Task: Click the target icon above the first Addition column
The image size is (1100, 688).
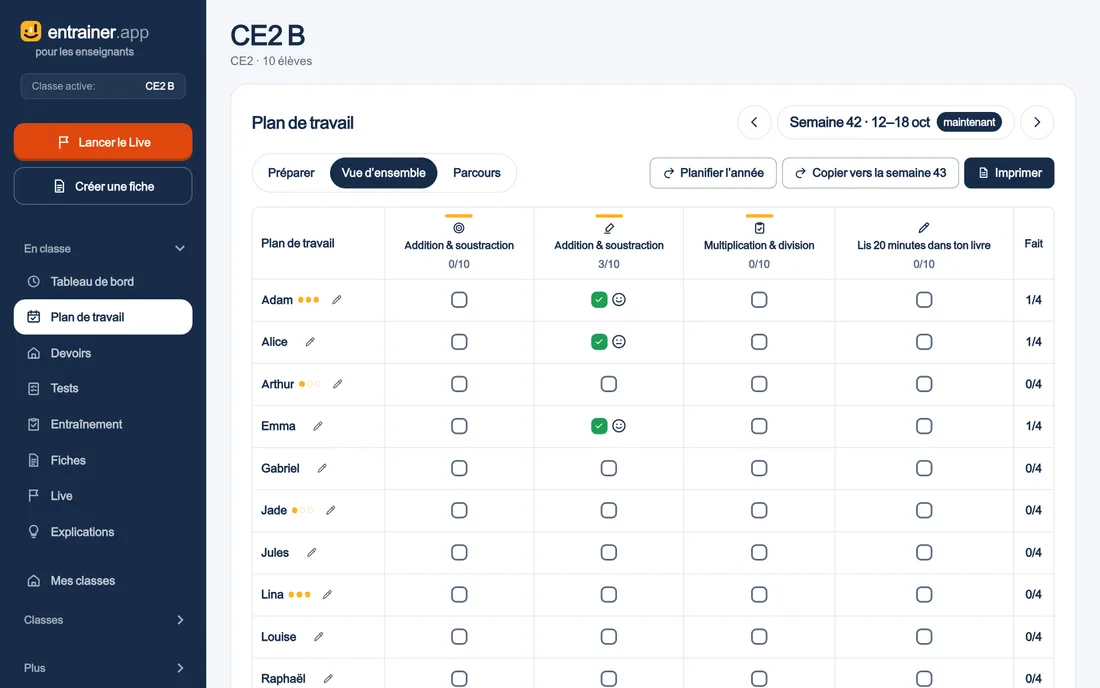Action: 459,228
